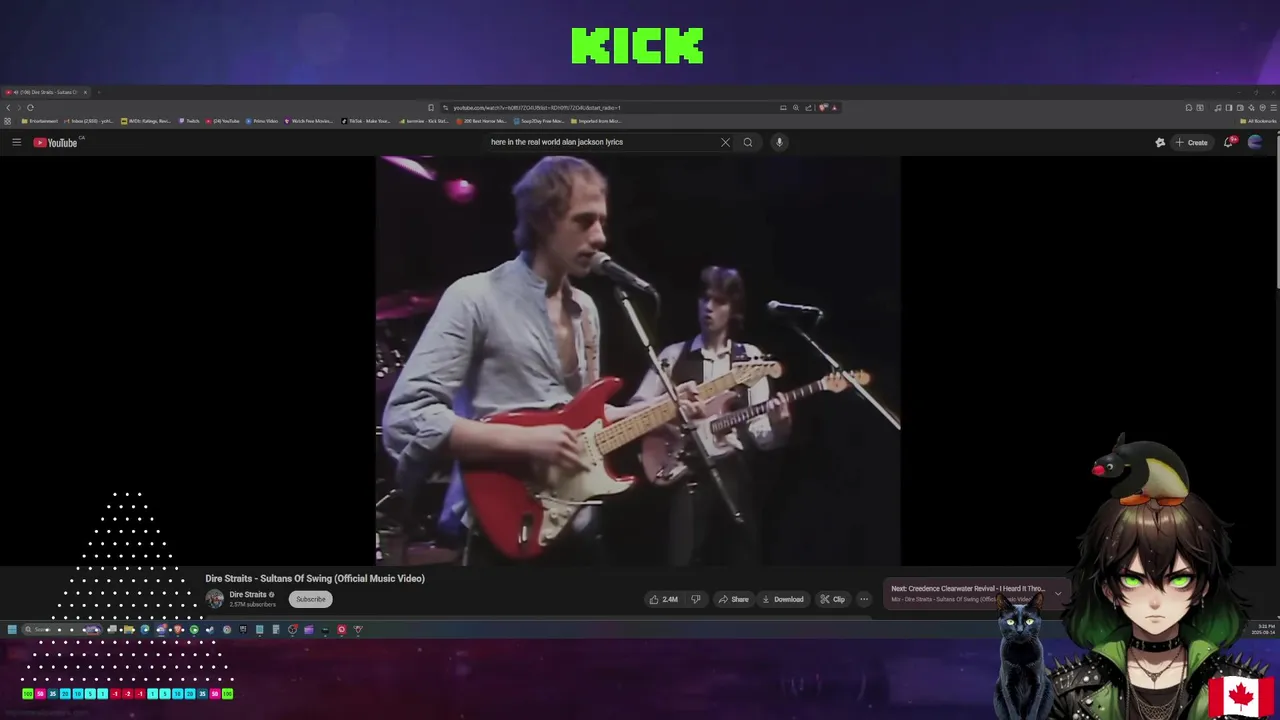Open the Watch Free Movies bookmark

coord(309,121)
